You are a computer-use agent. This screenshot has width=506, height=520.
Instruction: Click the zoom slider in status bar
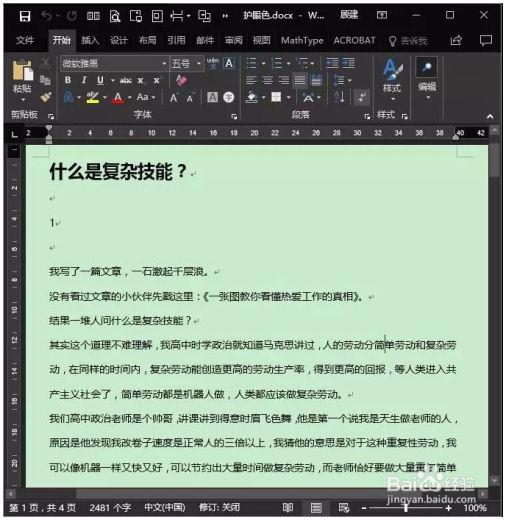coord(406,508)
